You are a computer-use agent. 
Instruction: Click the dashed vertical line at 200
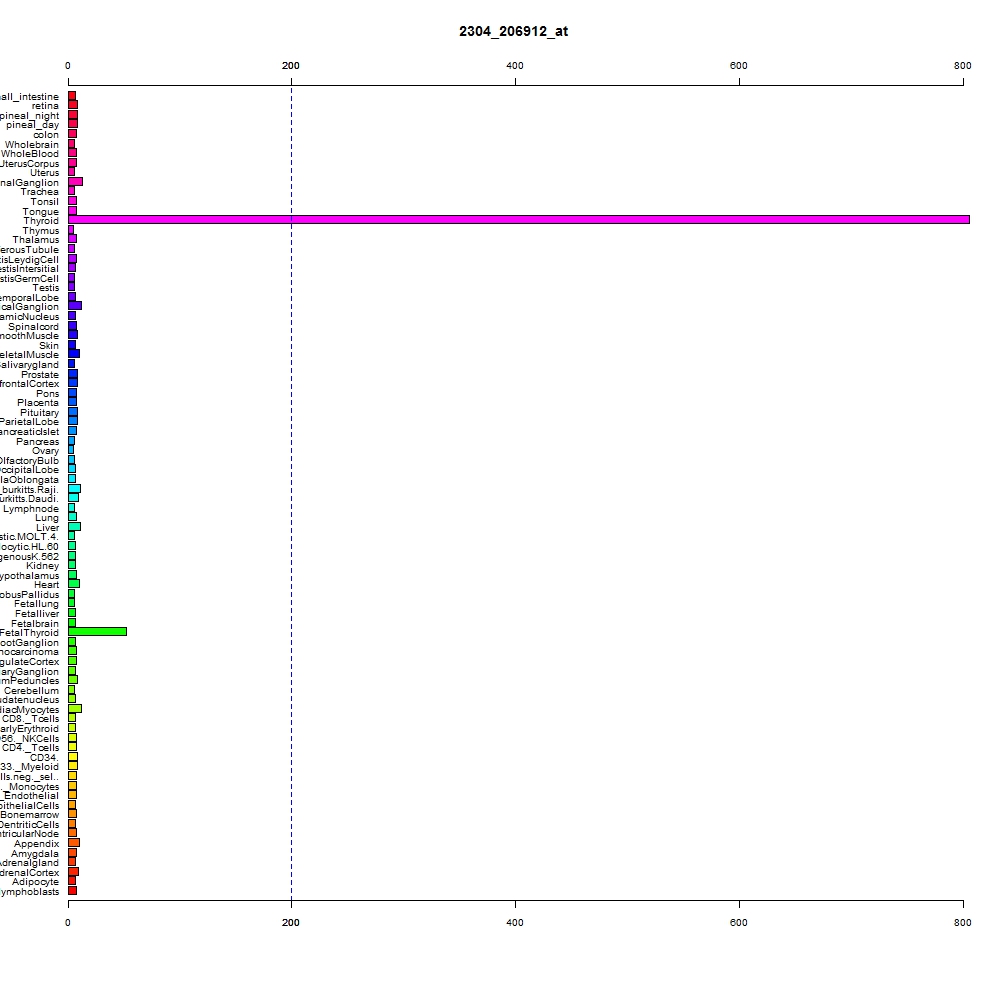(x=291, y=492)
